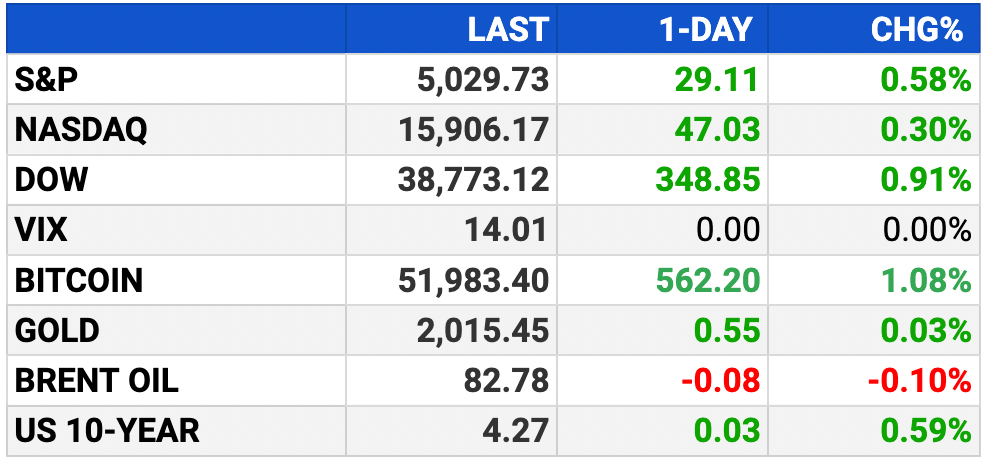Open the BITCOIN row label
Viewport: 984px width, 464px height.
(x=78, y=281)
